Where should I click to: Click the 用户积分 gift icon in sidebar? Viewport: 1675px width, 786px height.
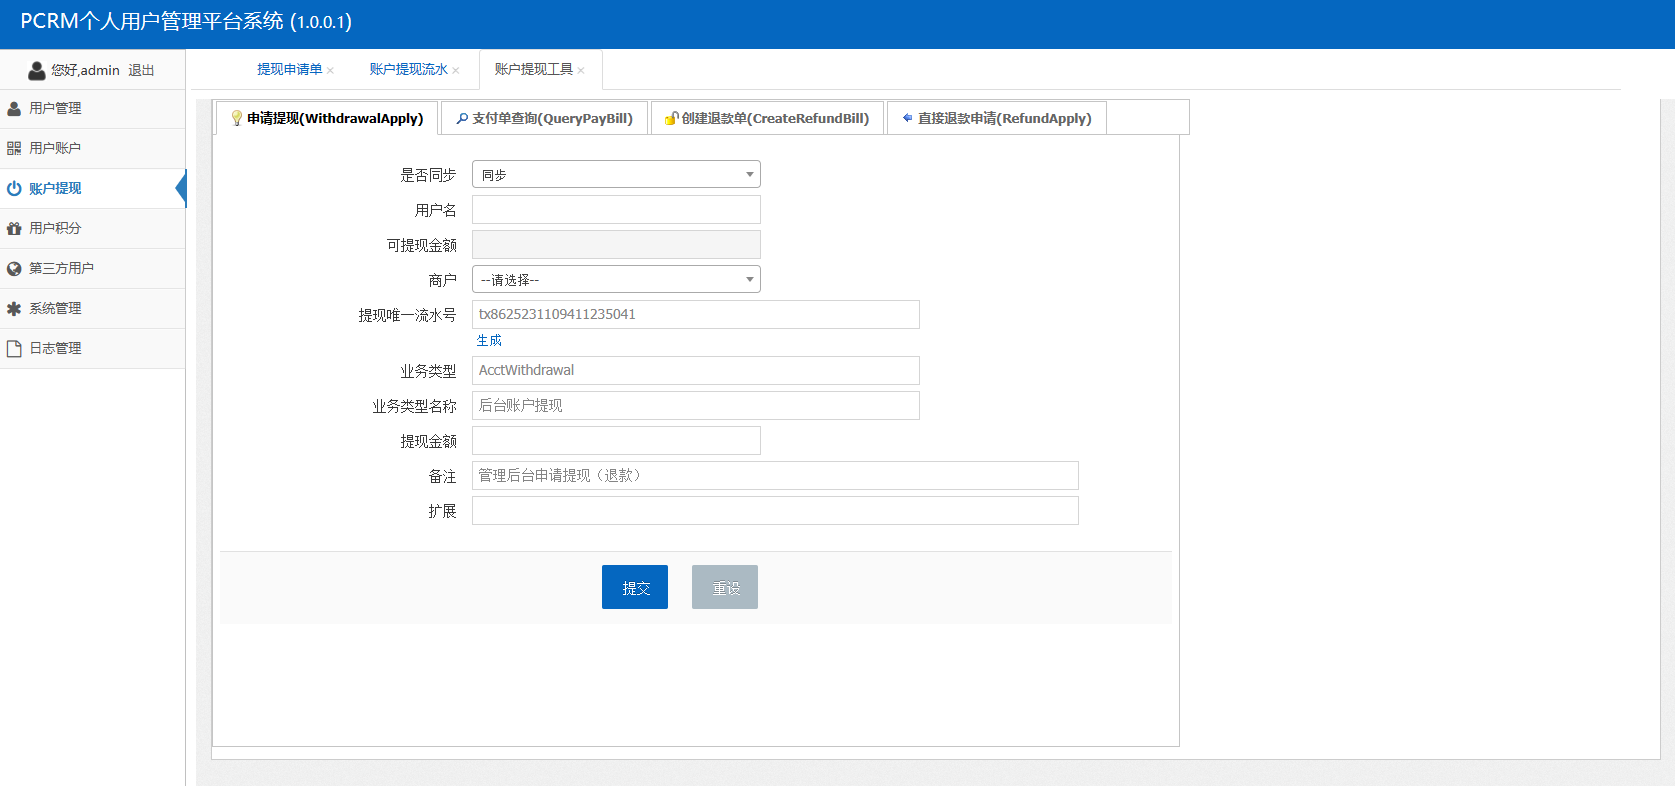[x=14, y=228]
